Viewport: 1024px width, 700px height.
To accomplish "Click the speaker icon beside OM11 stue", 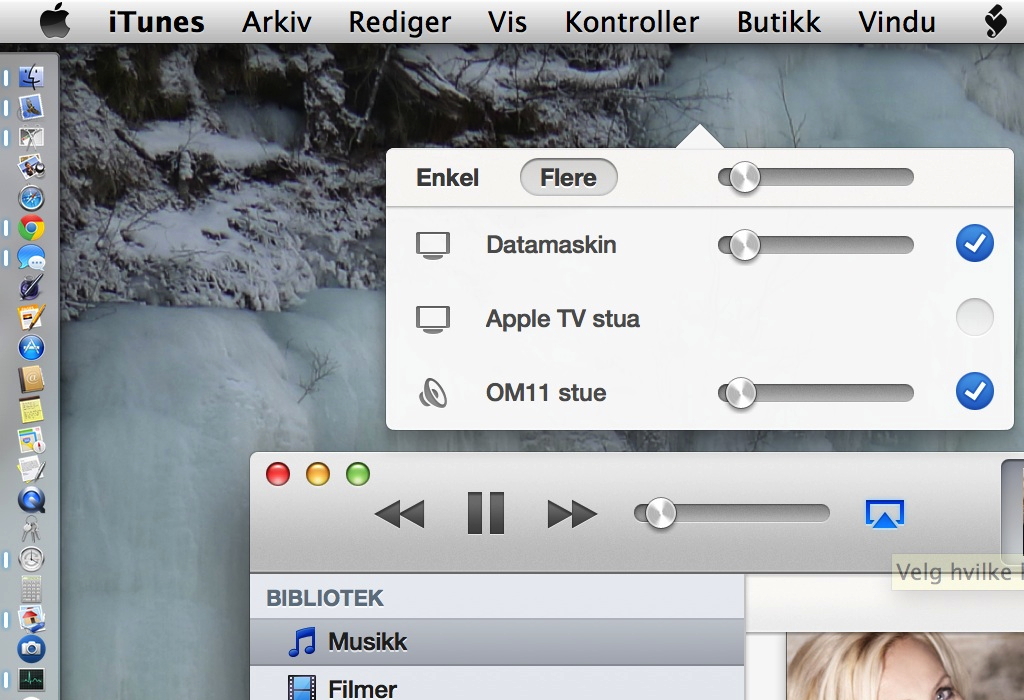I will click(x=433, y=394).
